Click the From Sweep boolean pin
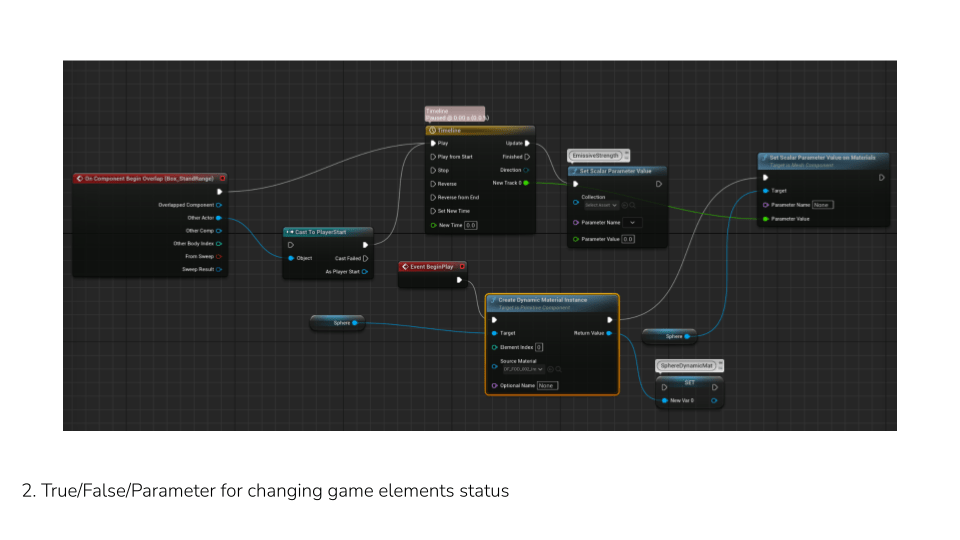Screen dimensions: 960x540 point(219,256)
